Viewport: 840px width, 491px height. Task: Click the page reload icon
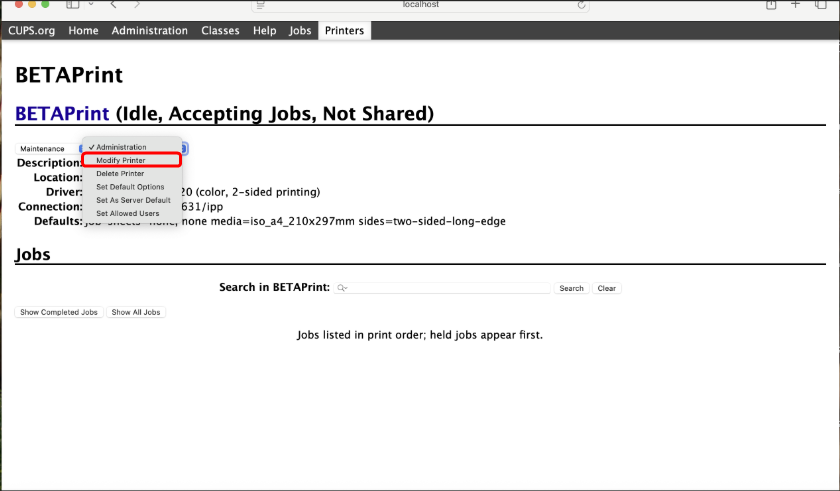582,5
